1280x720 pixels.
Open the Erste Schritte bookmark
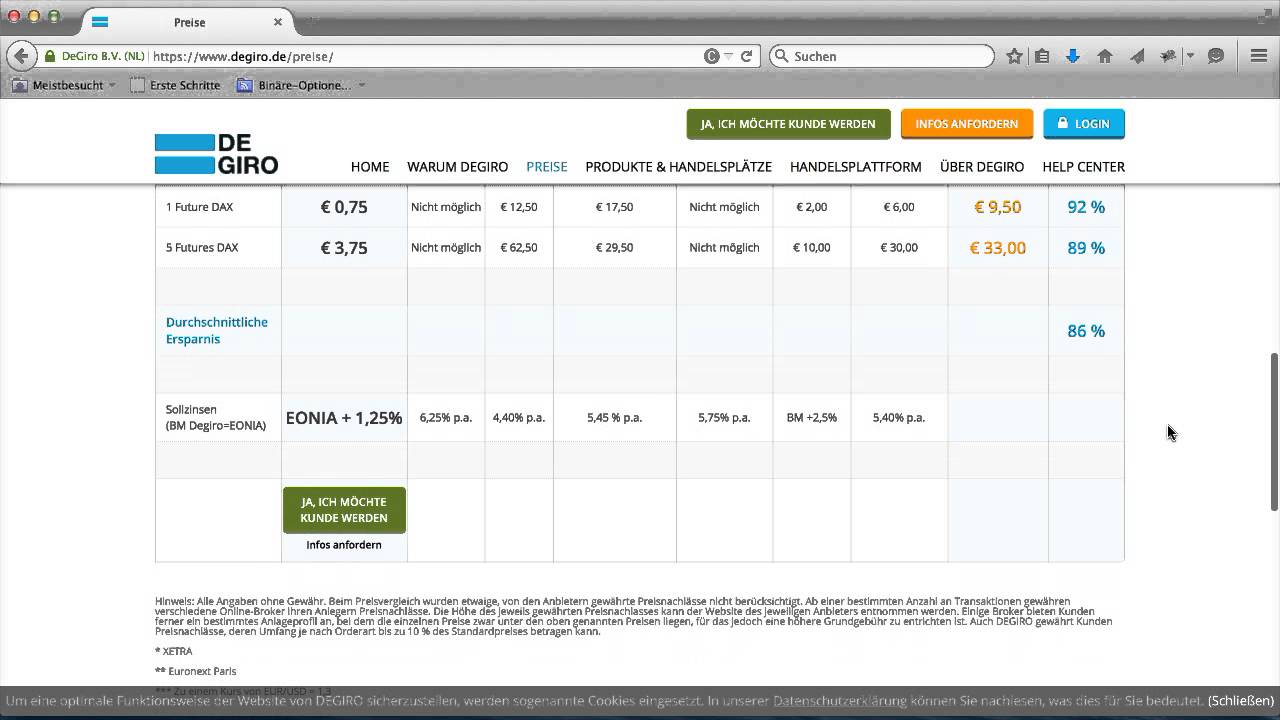coord(176,85)
